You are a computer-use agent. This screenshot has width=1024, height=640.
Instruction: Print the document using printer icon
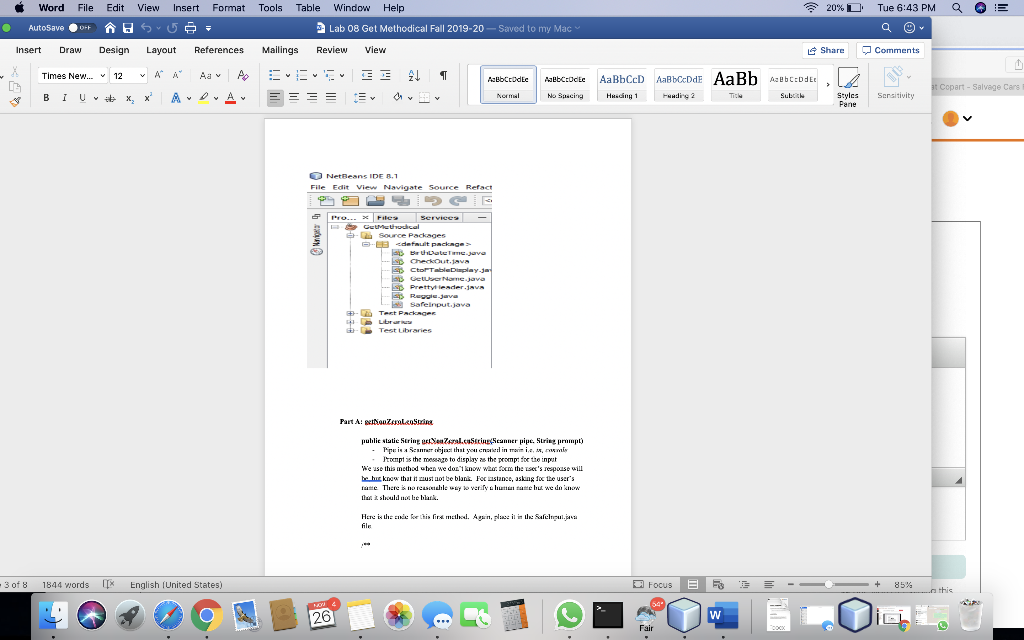tap(190, 28)
